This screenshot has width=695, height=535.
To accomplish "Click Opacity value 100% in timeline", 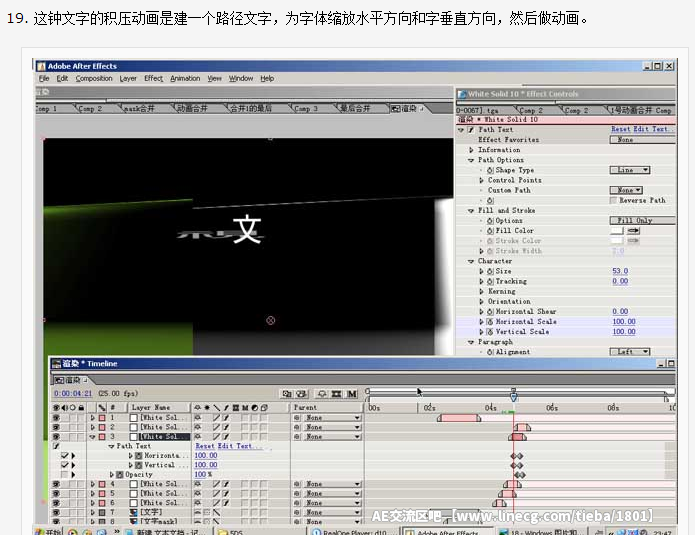I will coord(203,475).
